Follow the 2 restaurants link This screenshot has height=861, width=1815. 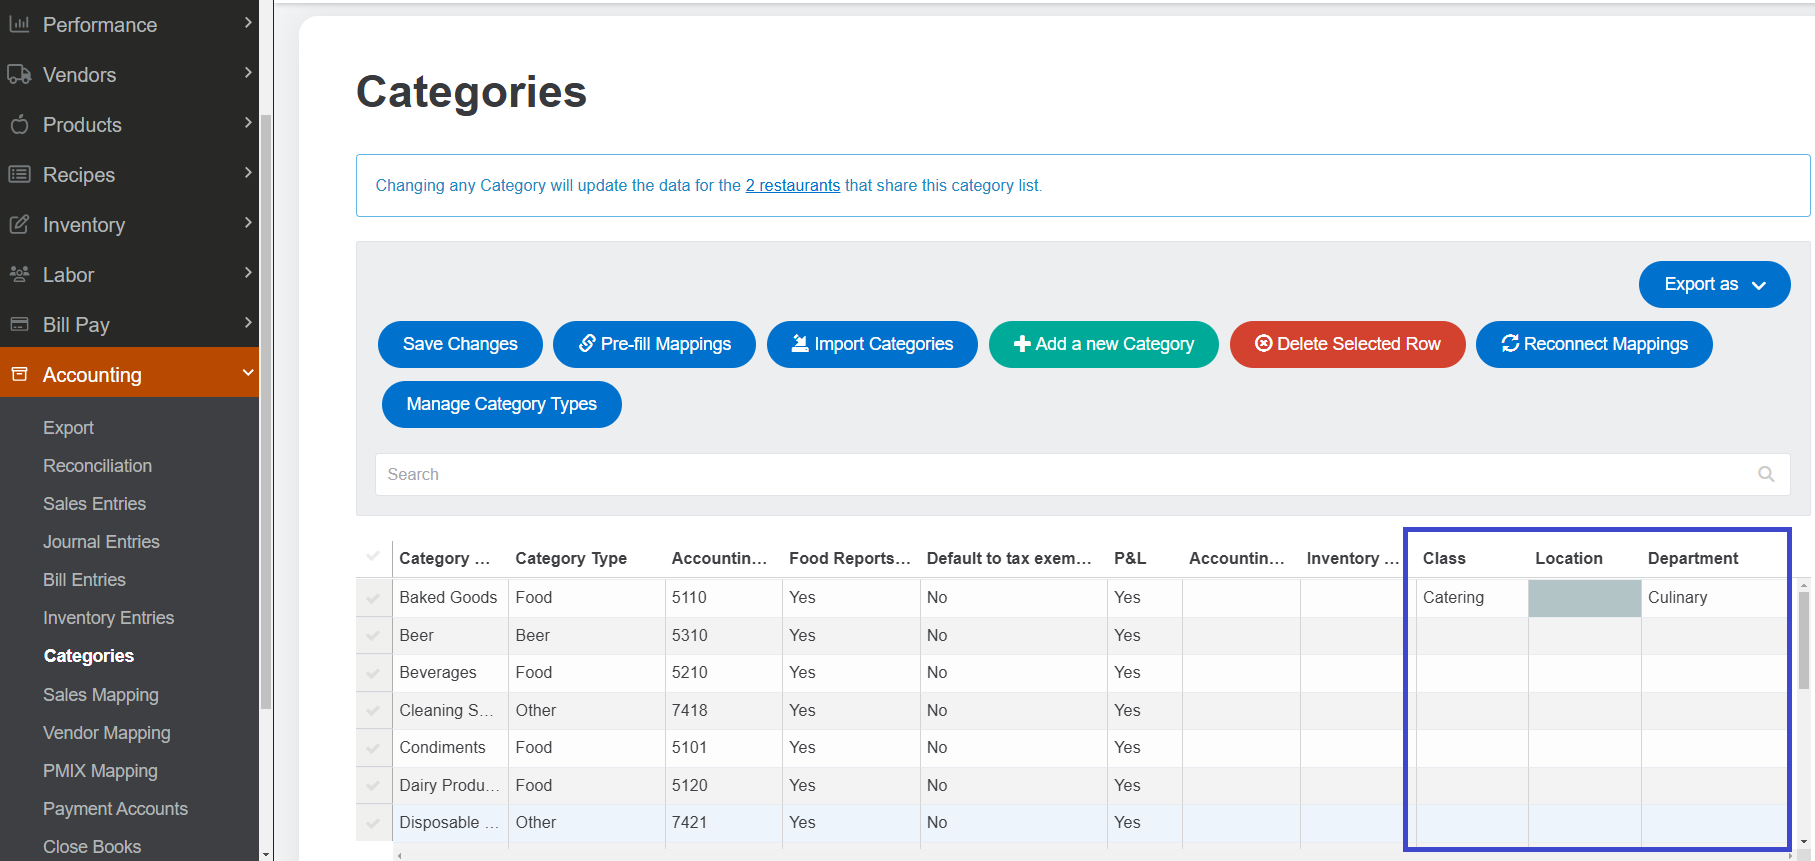click(792, 185)
